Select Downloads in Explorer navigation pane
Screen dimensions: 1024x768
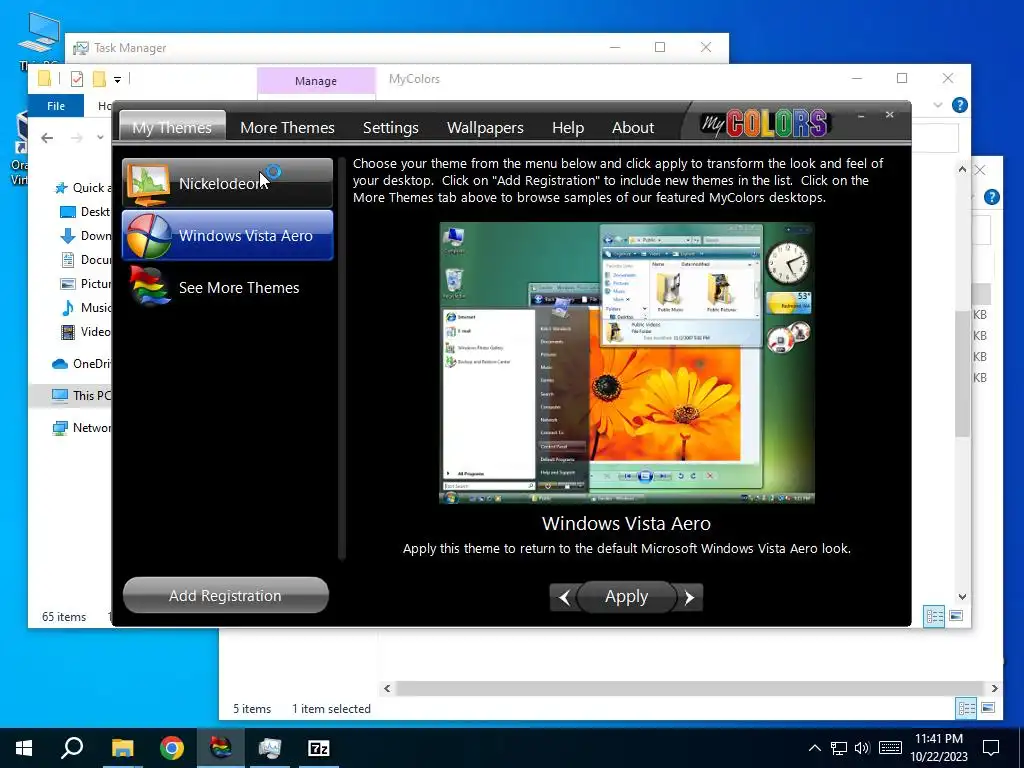[x=85, y=236]
